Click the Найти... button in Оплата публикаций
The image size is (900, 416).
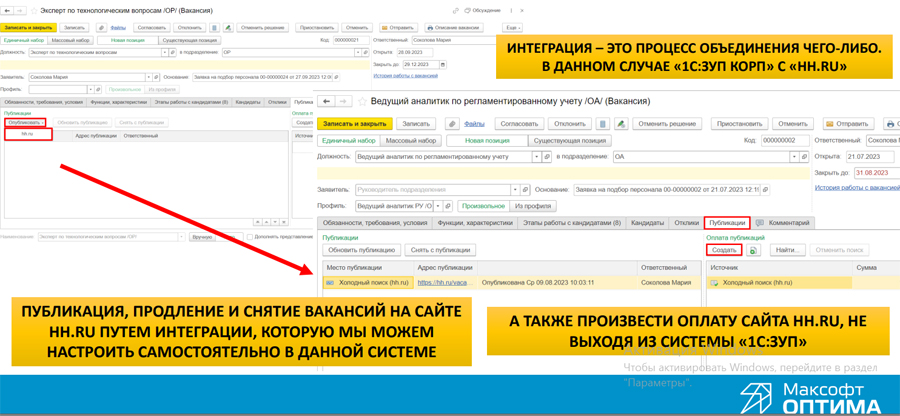pyautogui.click(x=788, y=250)
